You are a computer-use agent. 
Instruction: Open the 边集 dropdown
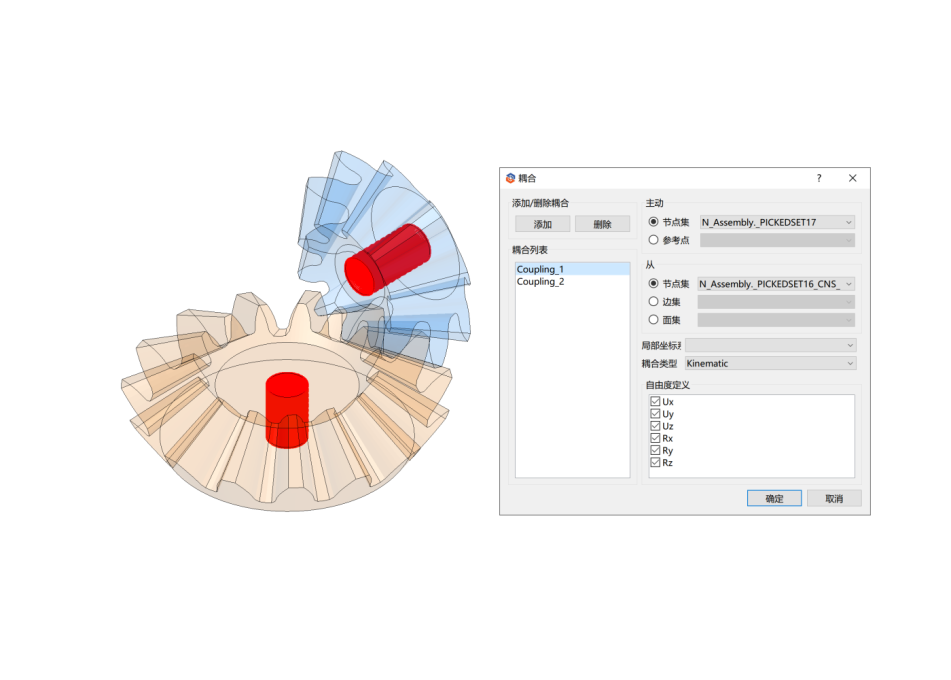(776, 301)
